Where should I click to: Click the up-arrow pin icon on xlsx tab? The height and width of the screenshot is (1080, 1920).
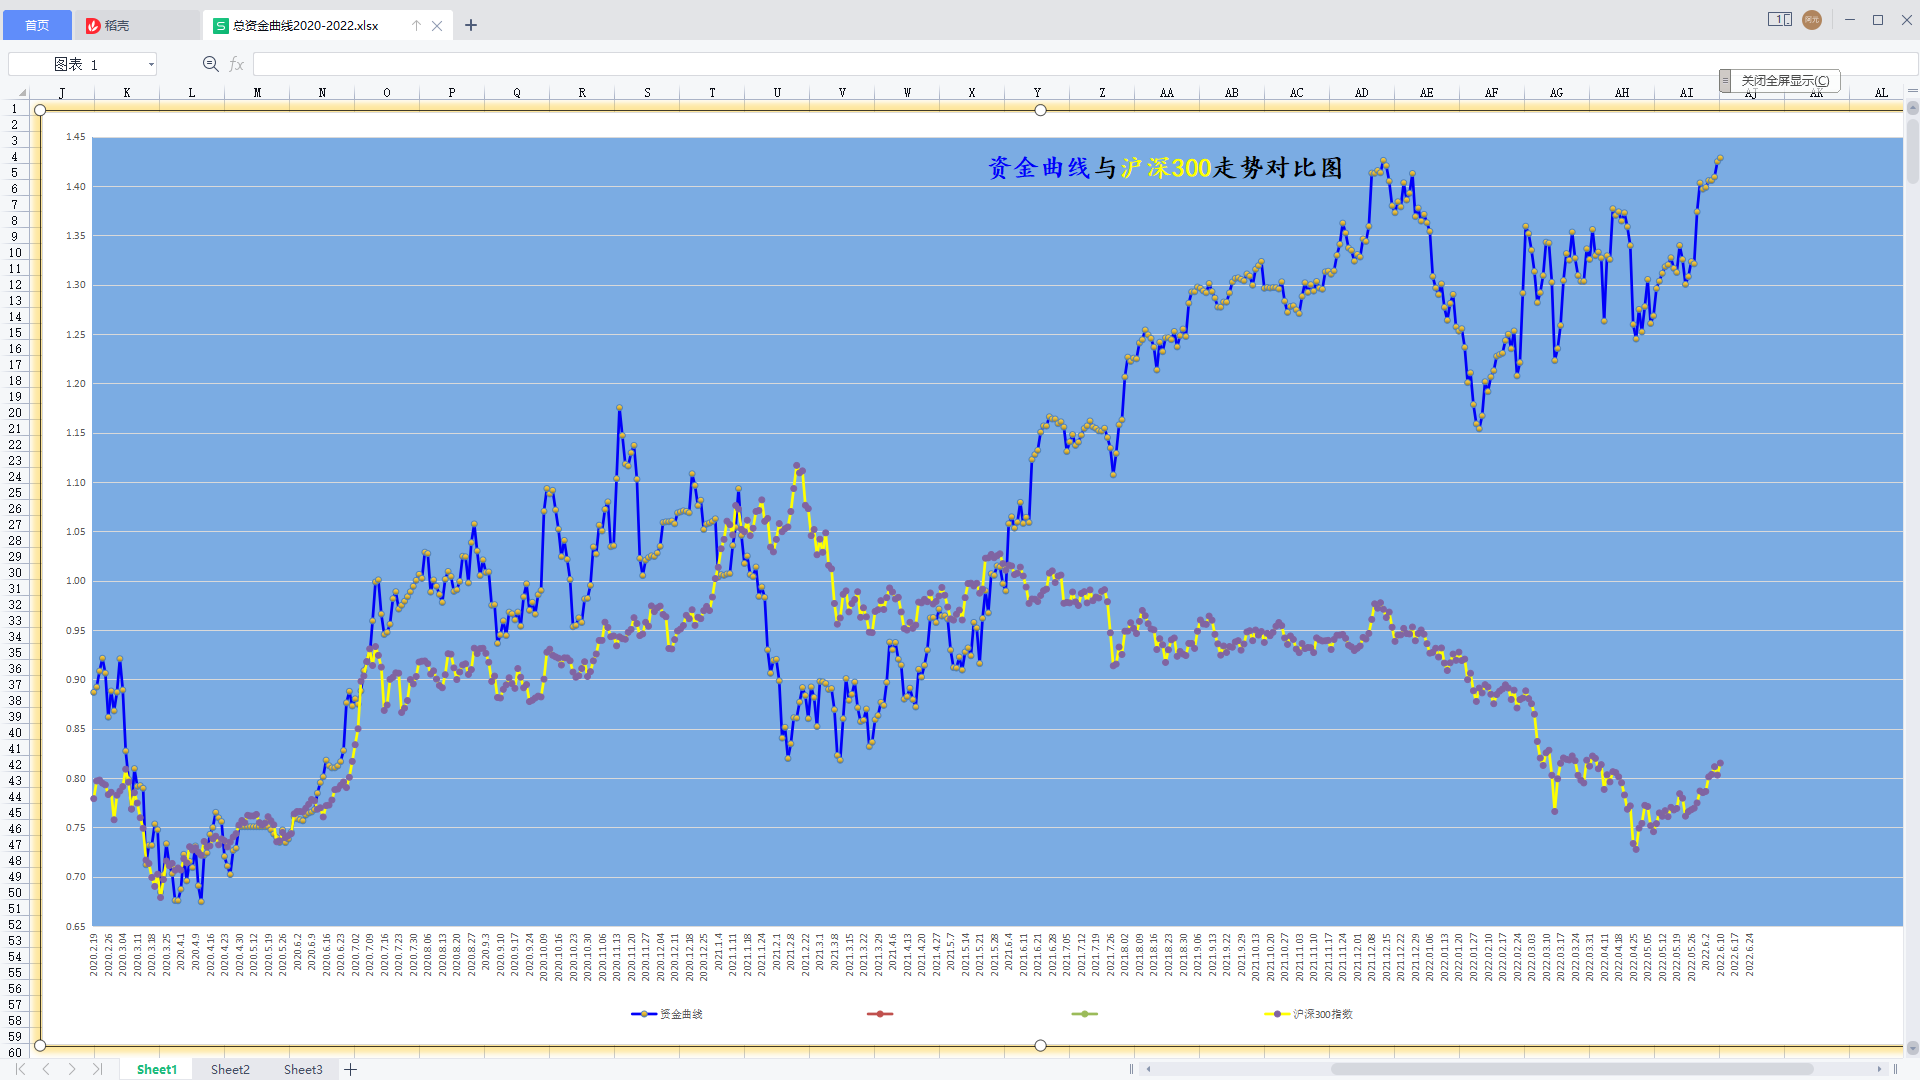click(416, 25)
